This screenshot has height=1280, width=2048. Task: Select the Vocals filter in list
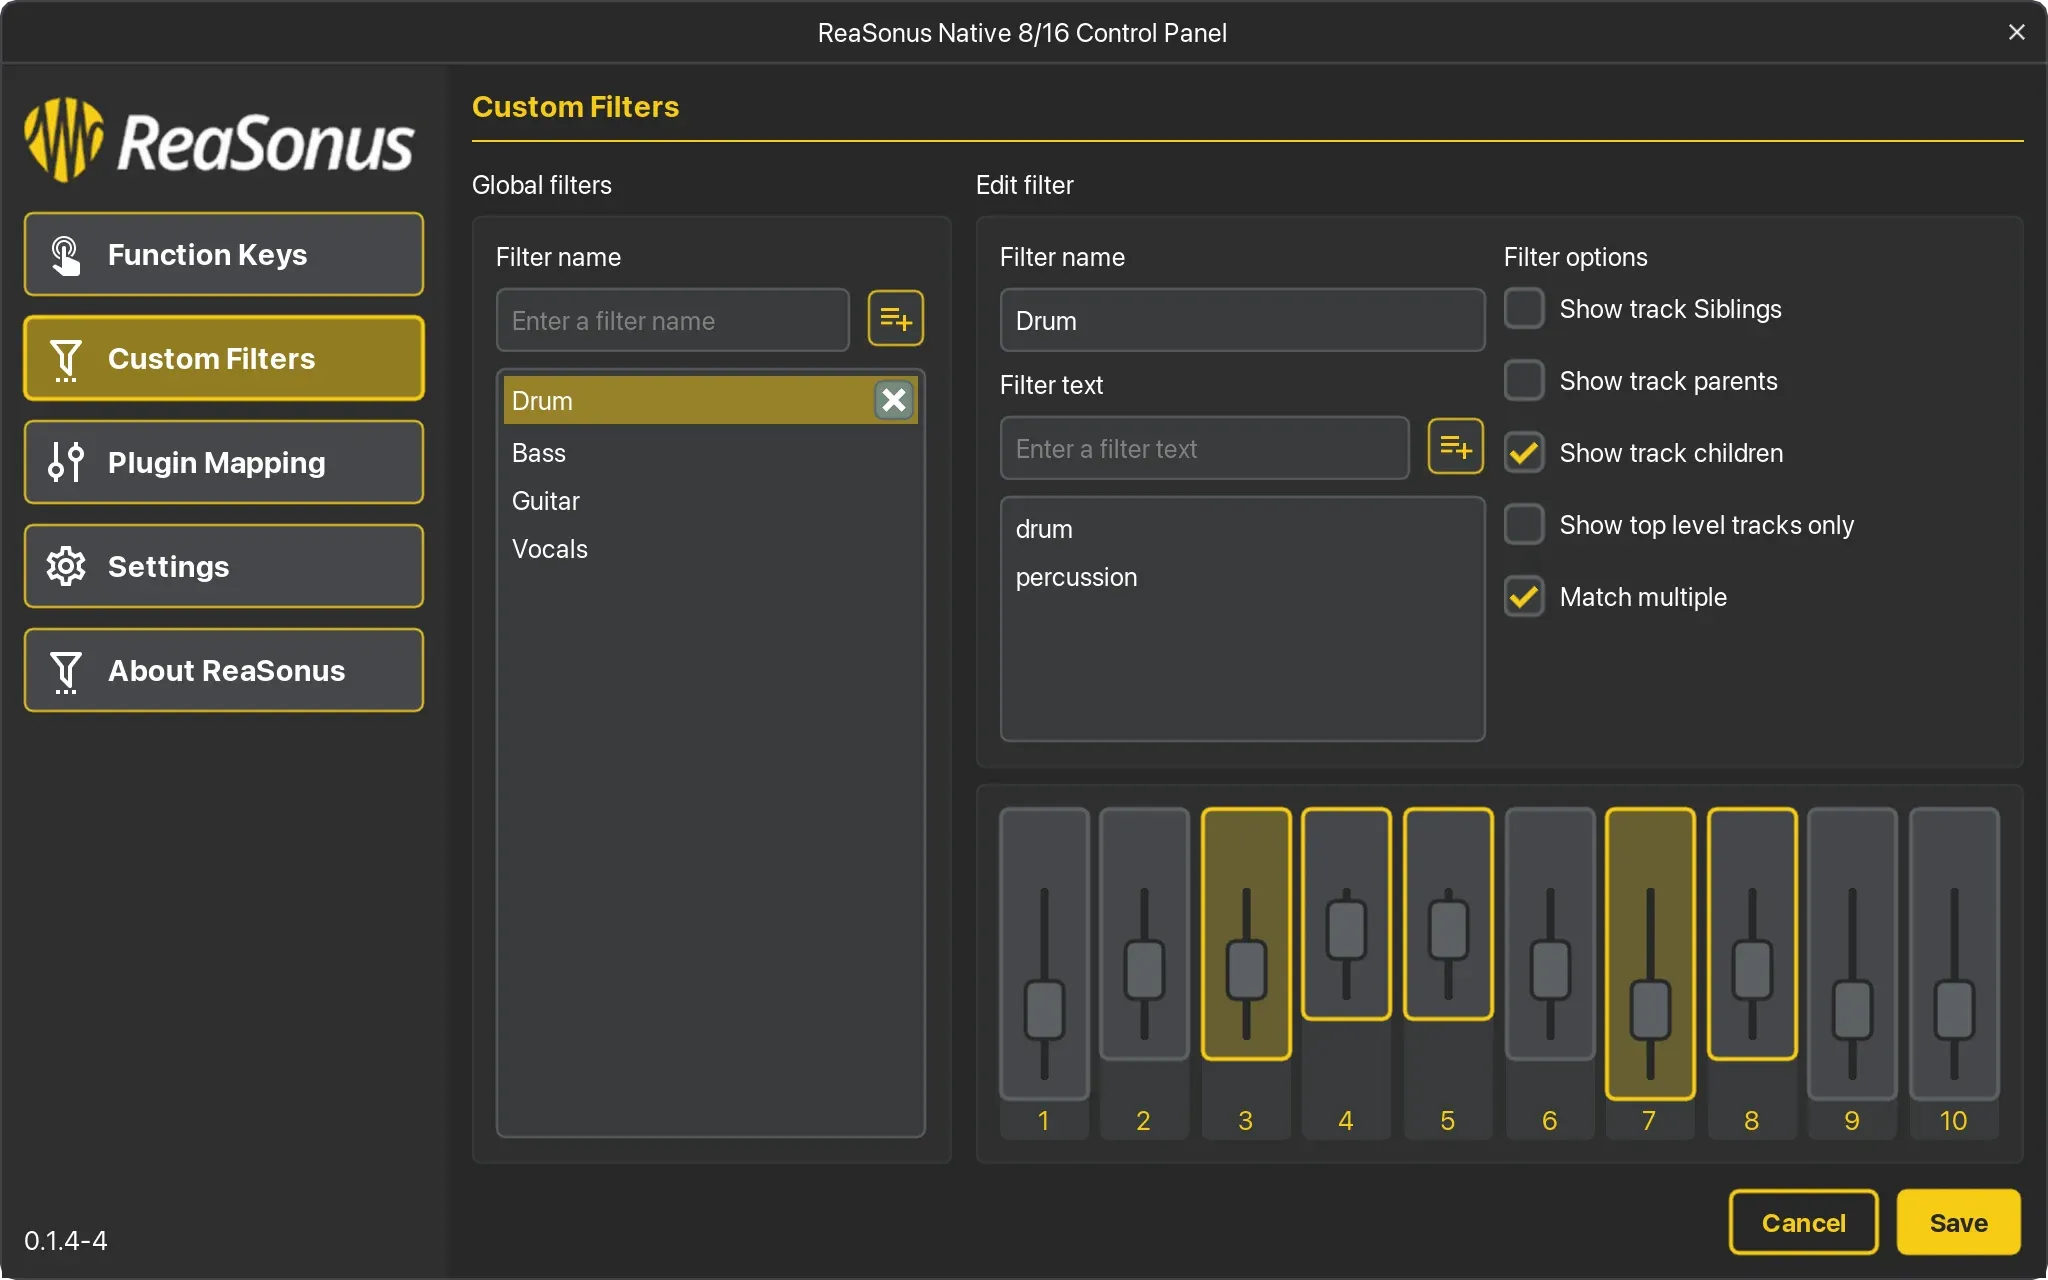(550, 549)
